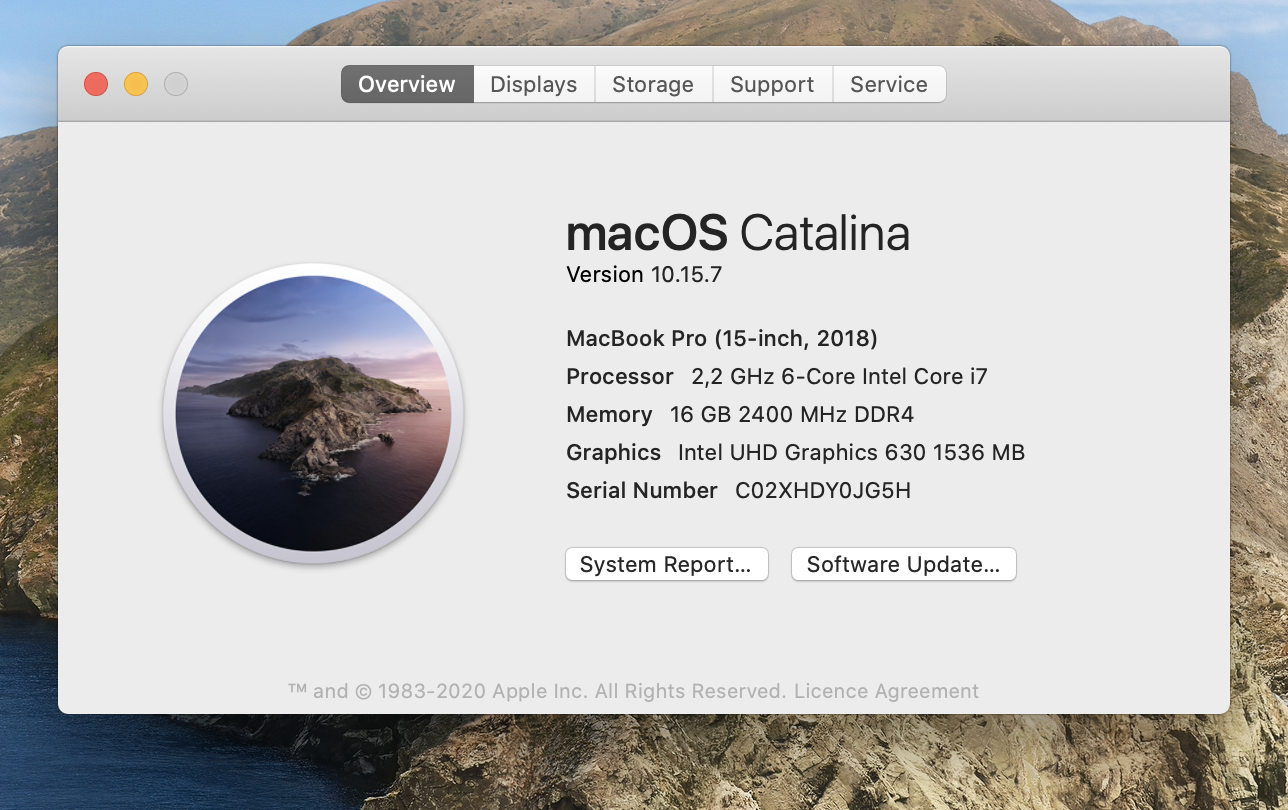Viewport: 1288px width, 810px height.
Task: Click the Serial Number label
Action: coord(642,490)
